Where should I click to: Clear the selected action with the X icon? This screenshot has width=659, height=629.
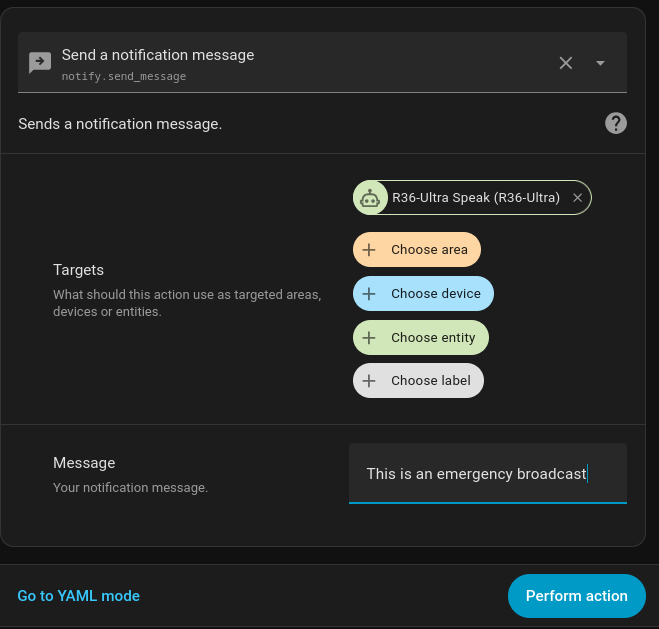tap(566, 63)
